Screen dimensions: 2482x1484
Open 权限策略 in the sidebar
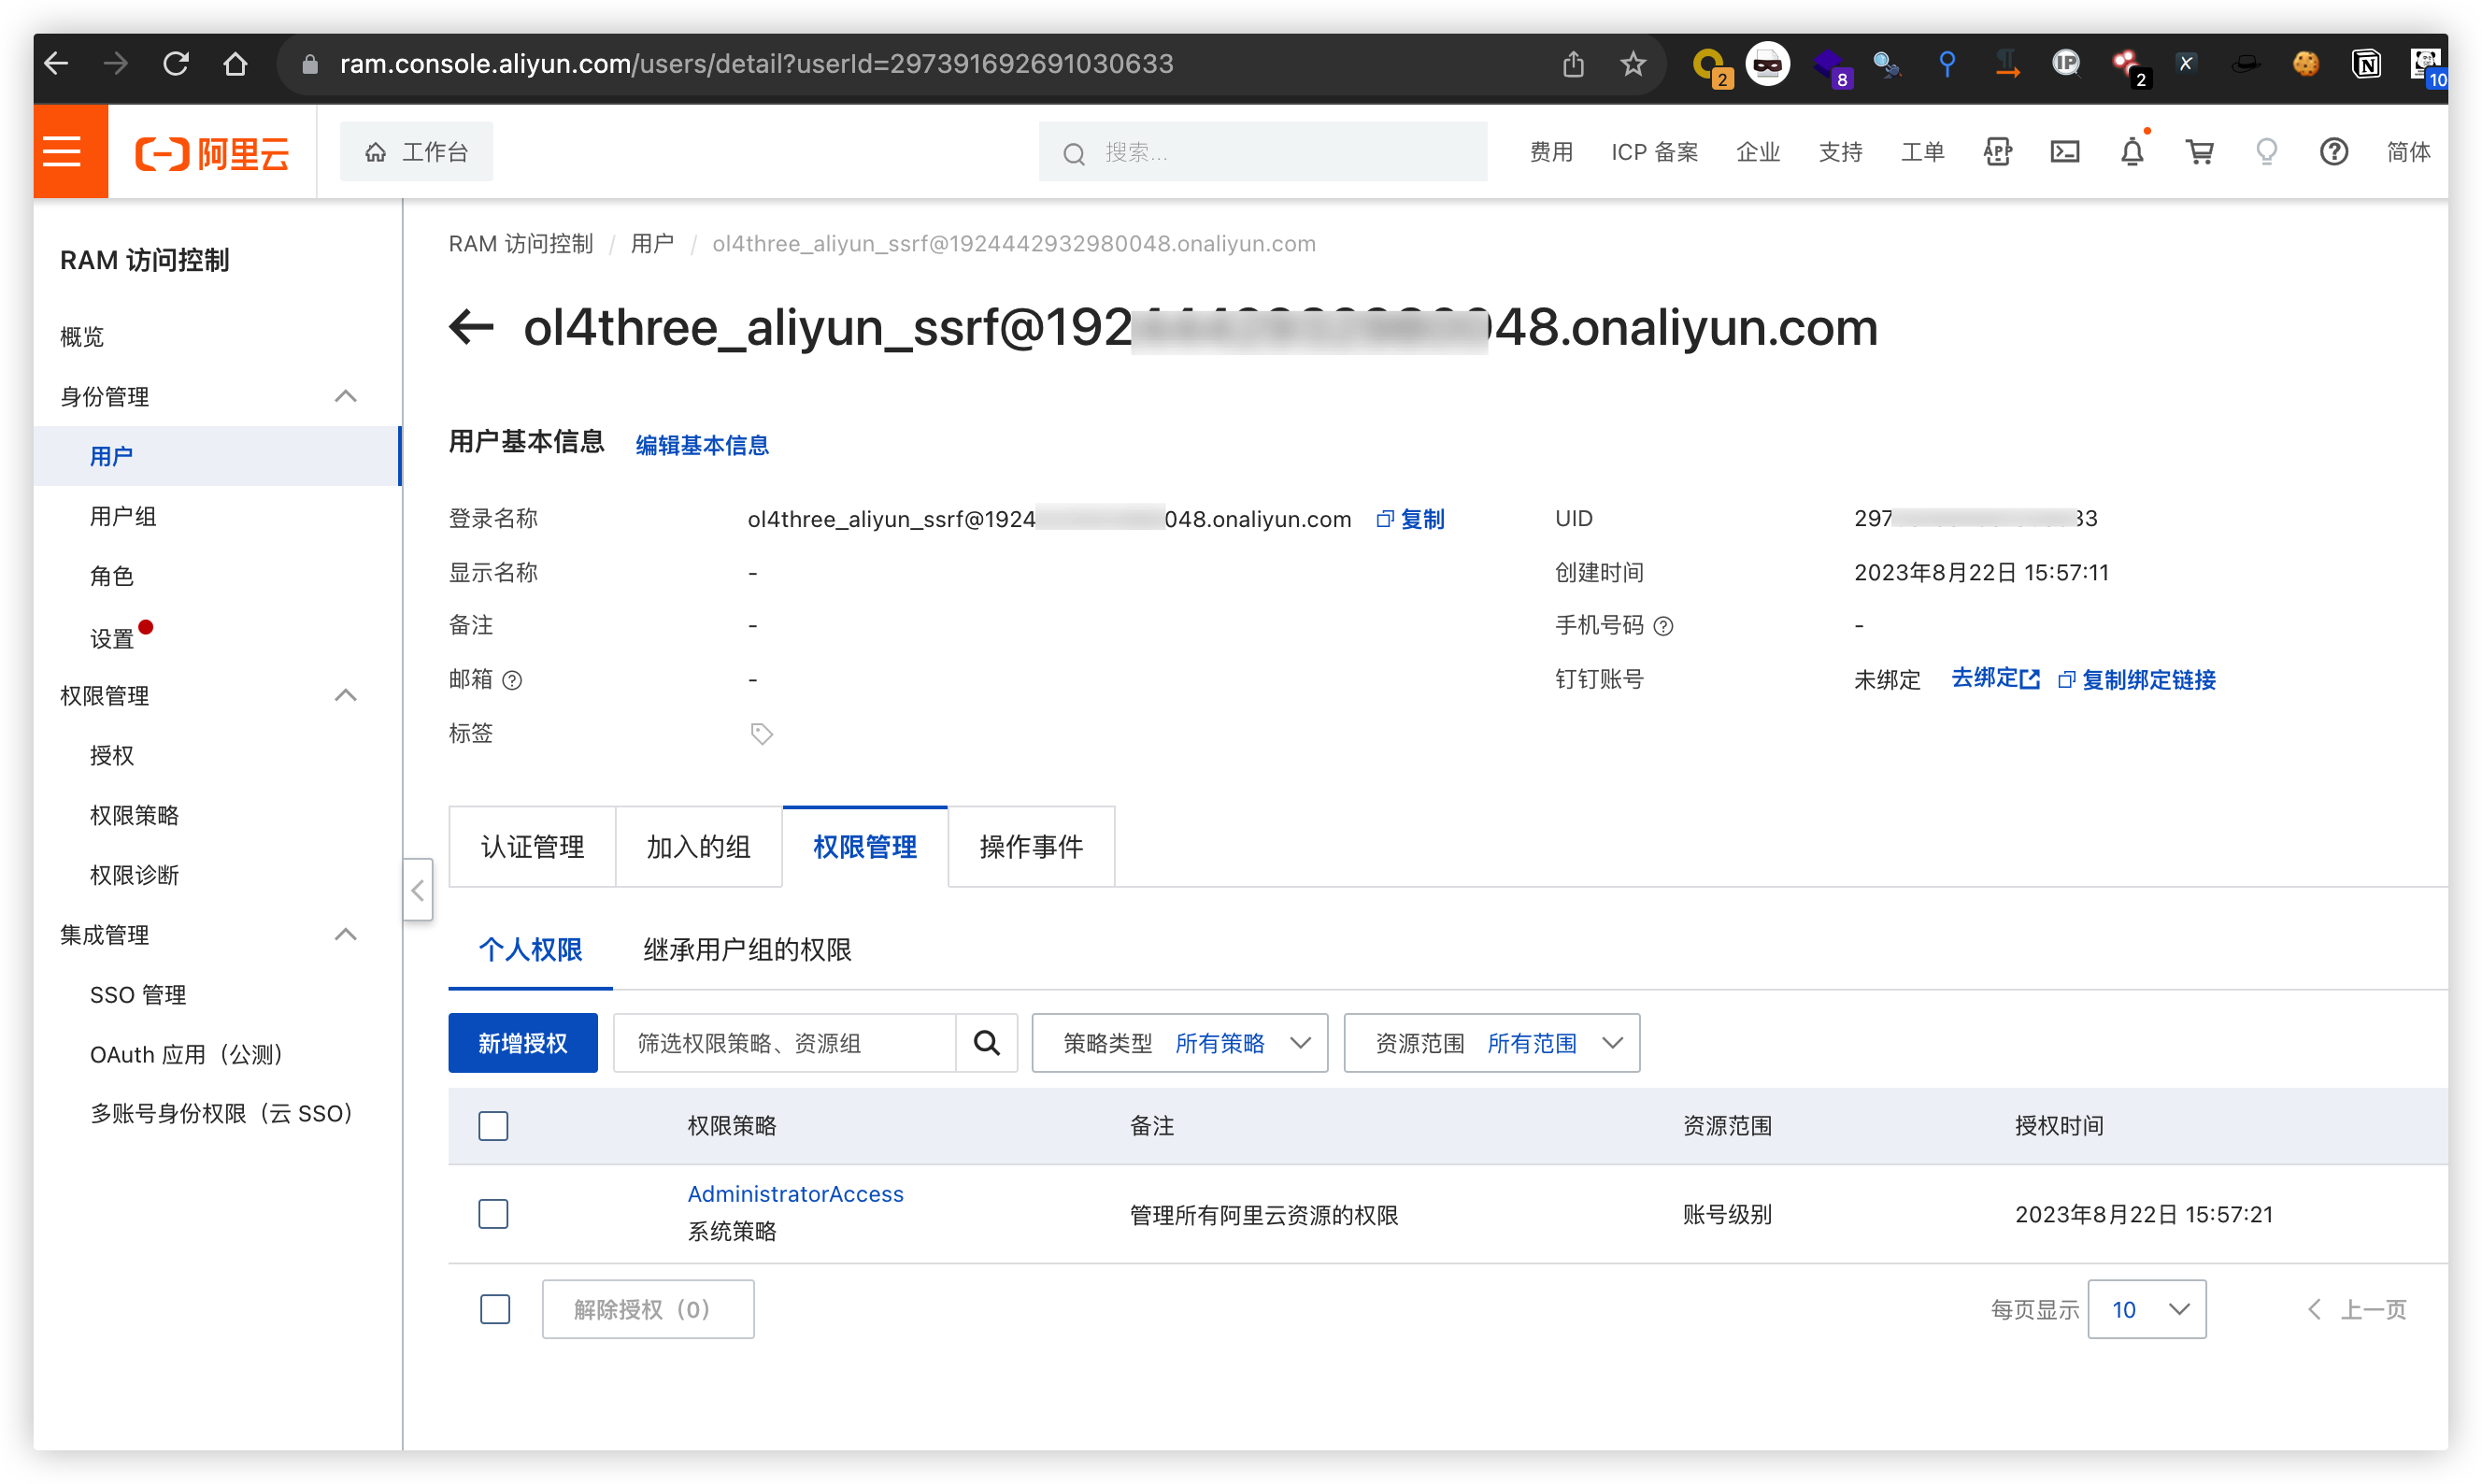click(x=134, y=815)
